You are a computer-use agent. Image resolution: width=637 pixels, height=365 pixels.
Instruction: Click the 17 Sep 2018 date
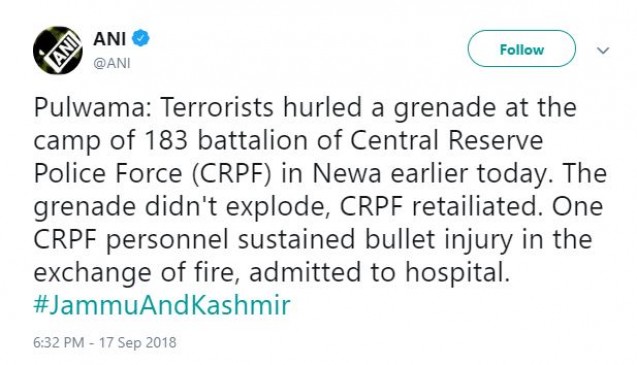click(x=138, y=343)
